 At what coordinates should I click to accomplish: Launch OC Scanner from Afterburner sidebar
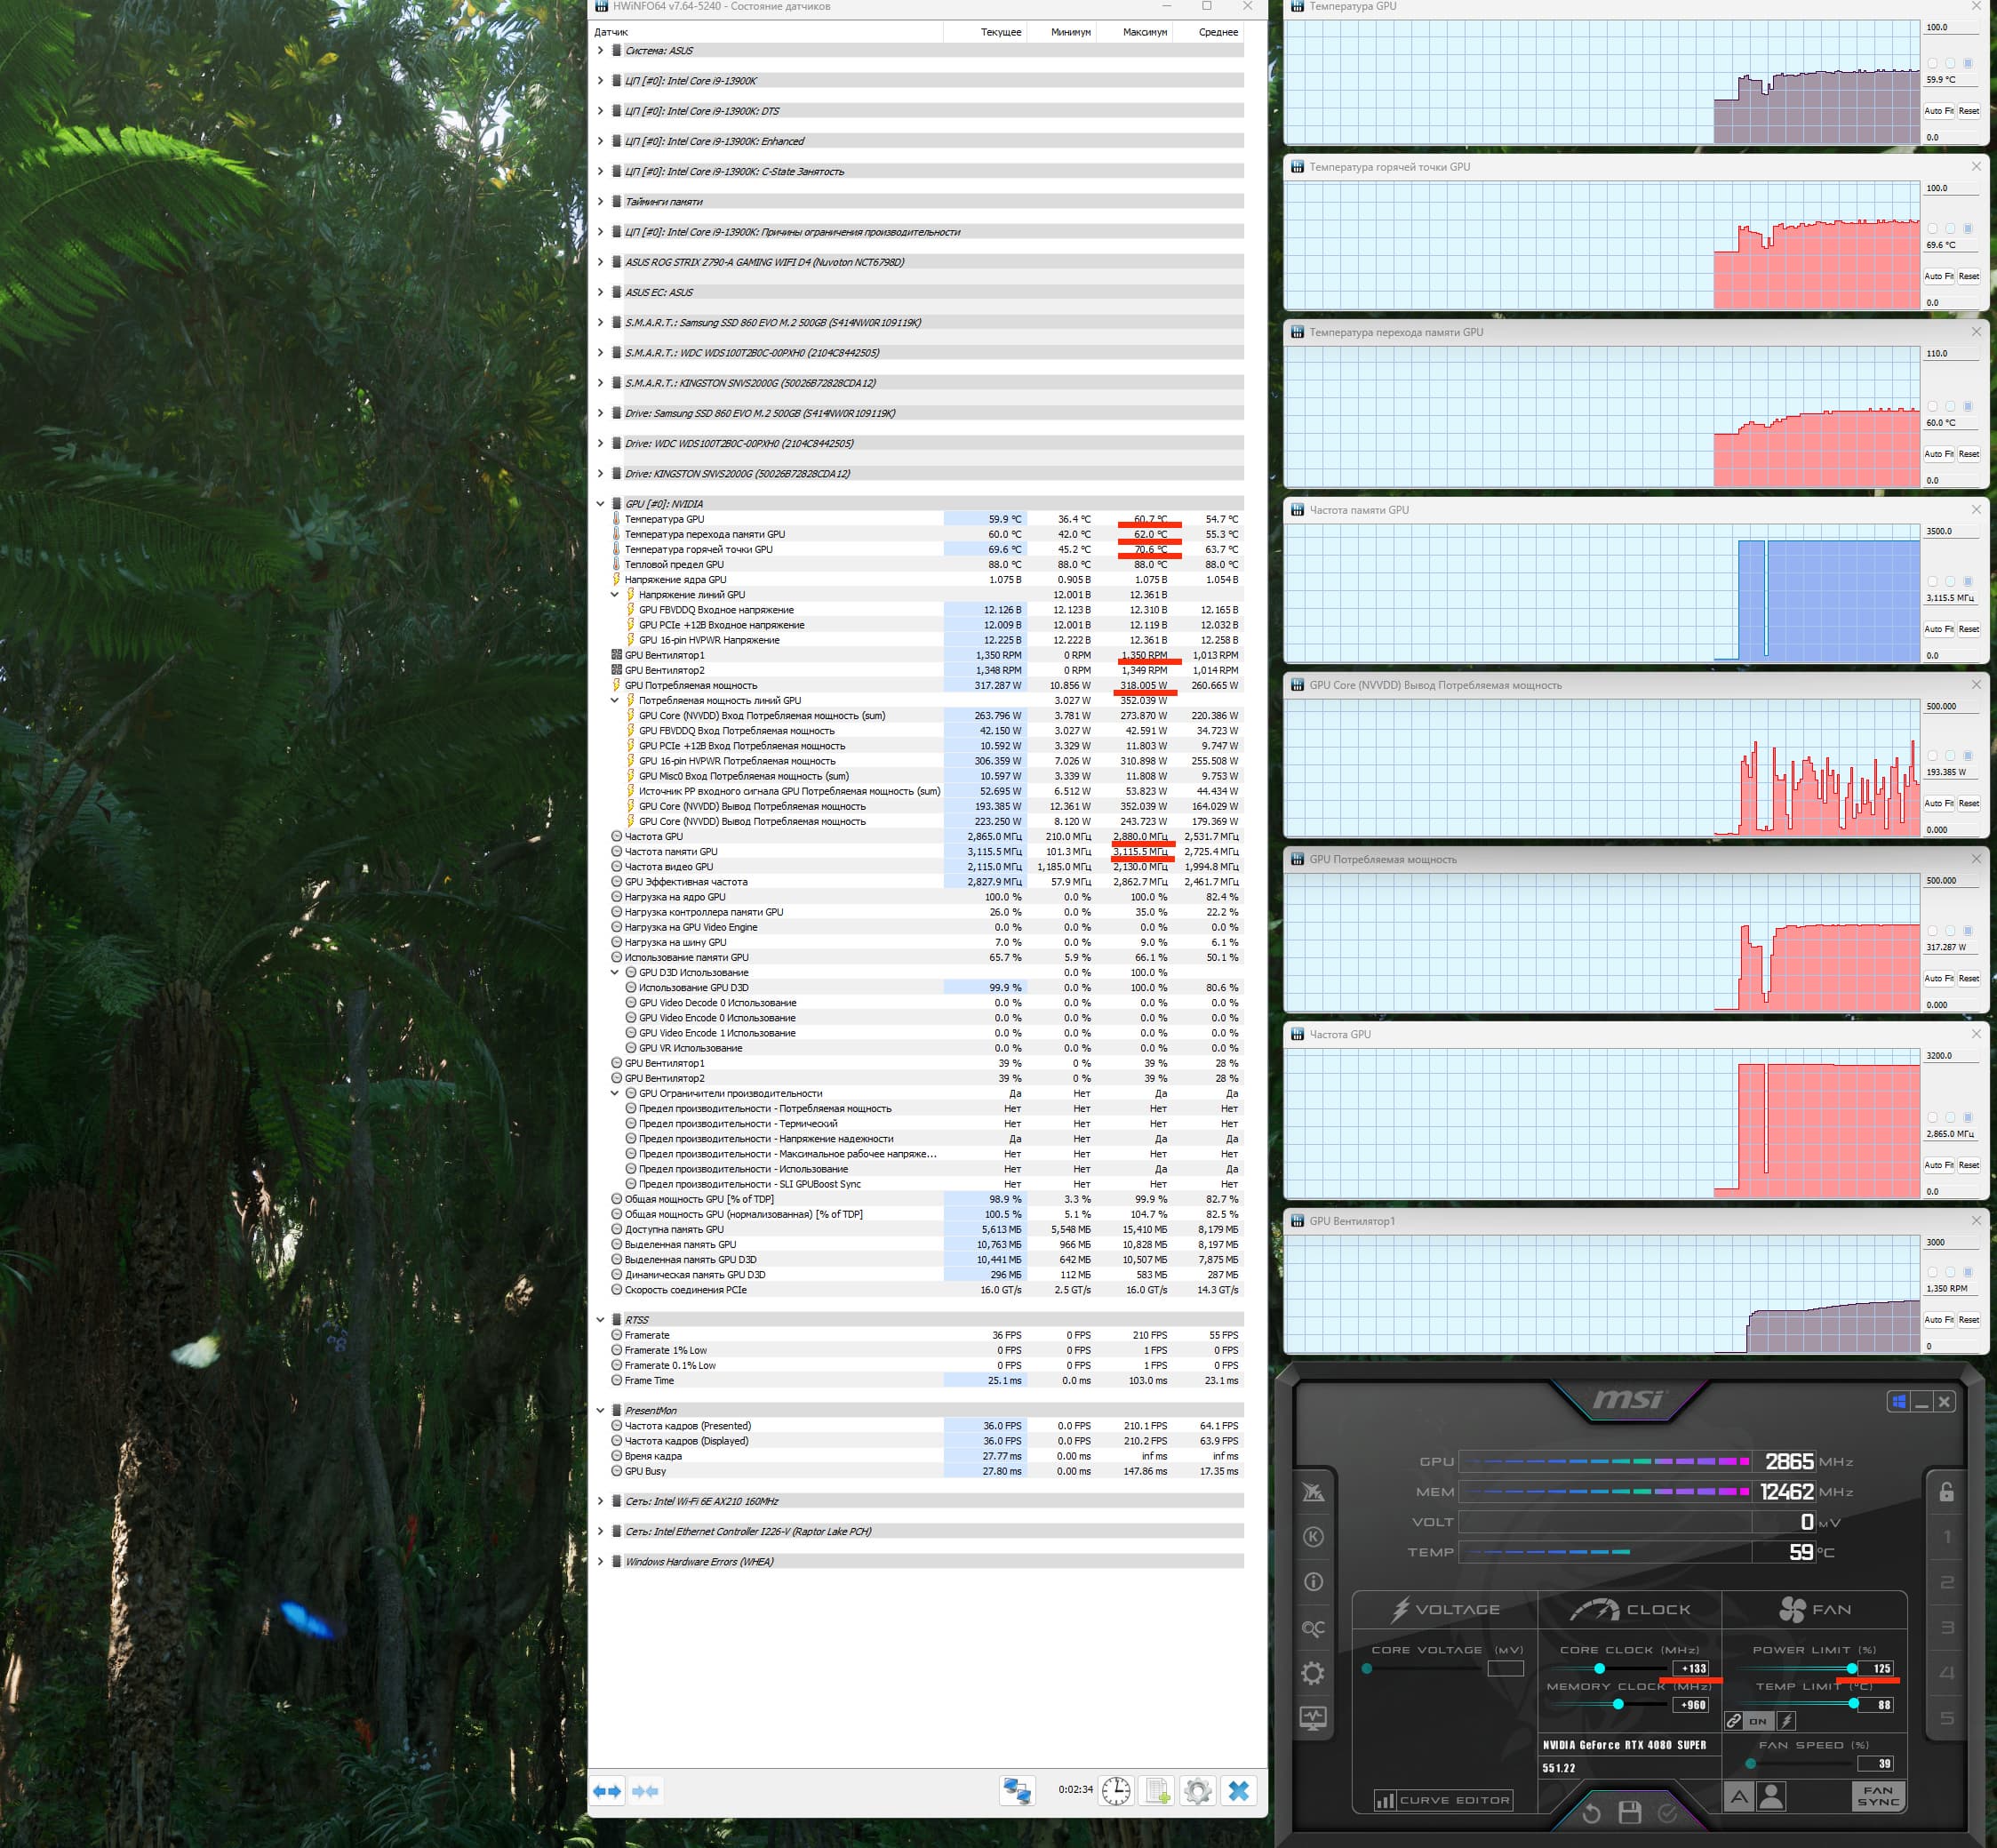(x=1313, y=1628)
